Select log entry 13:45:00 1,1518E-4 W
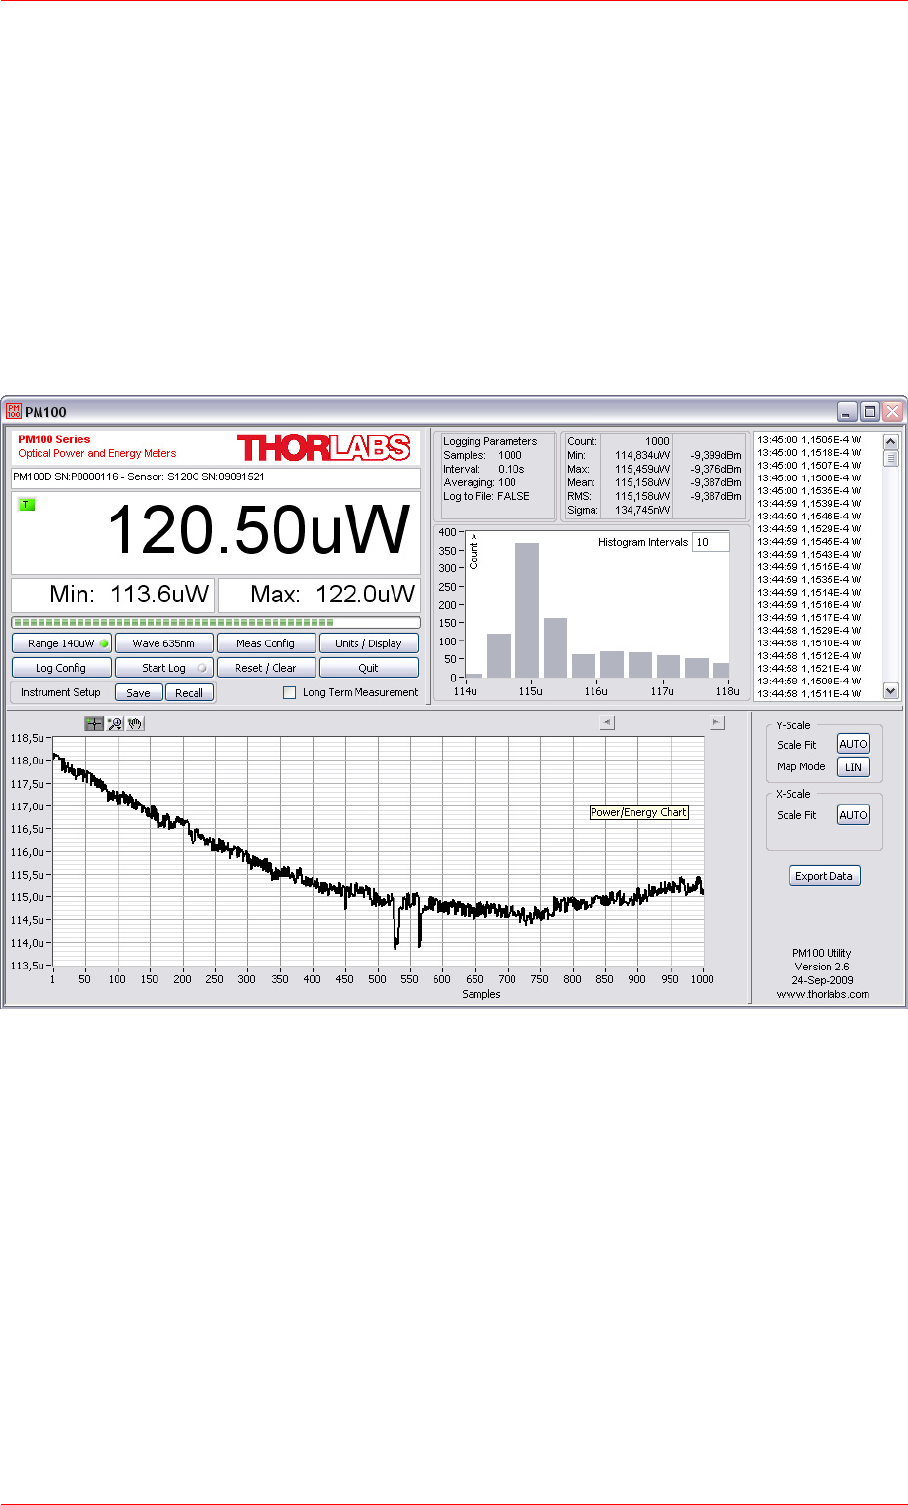908x1505 pixels. click(x=809, y=453)
